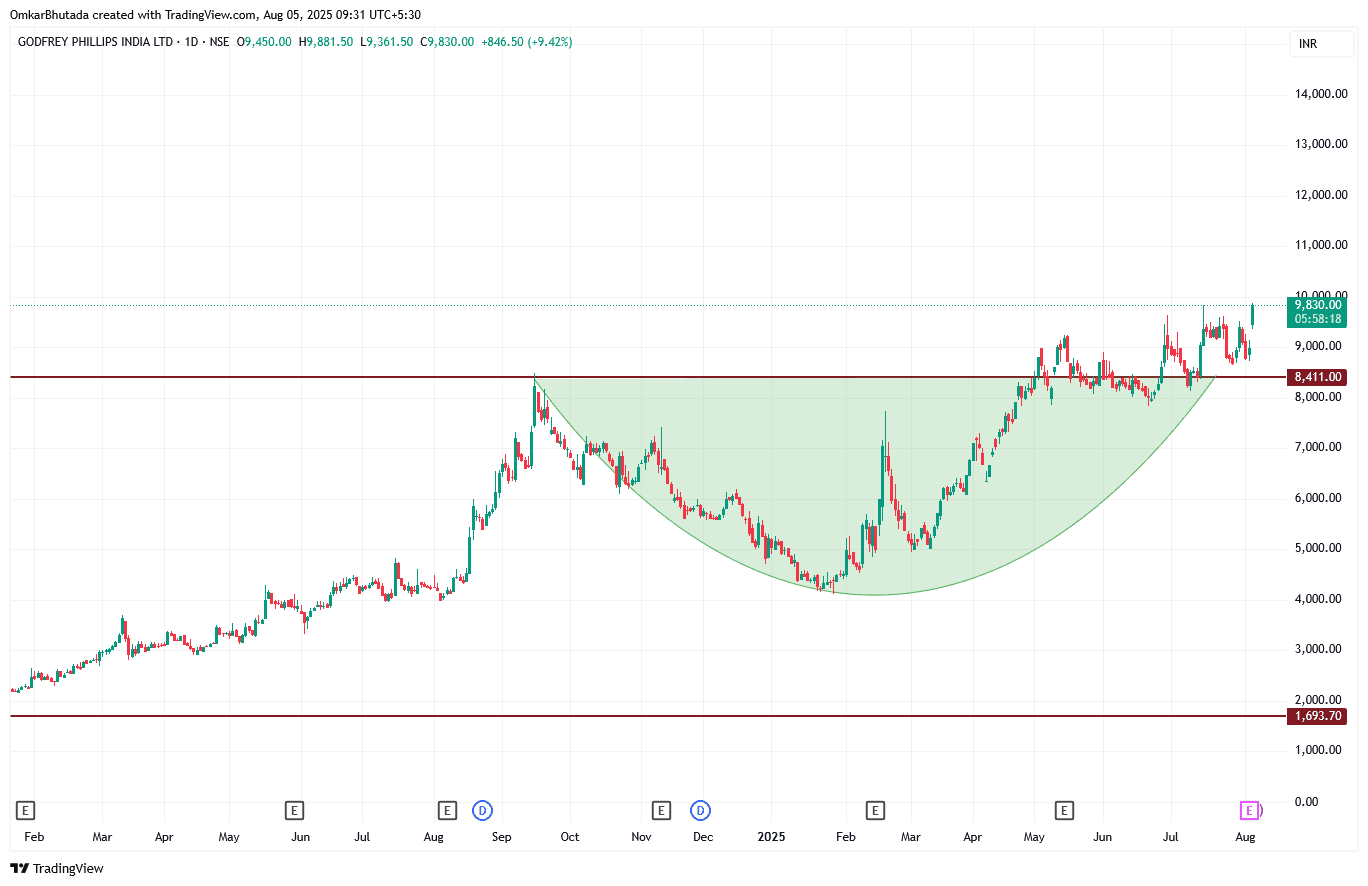Click the 2,000.00 price axis label

pos(1317,700)
